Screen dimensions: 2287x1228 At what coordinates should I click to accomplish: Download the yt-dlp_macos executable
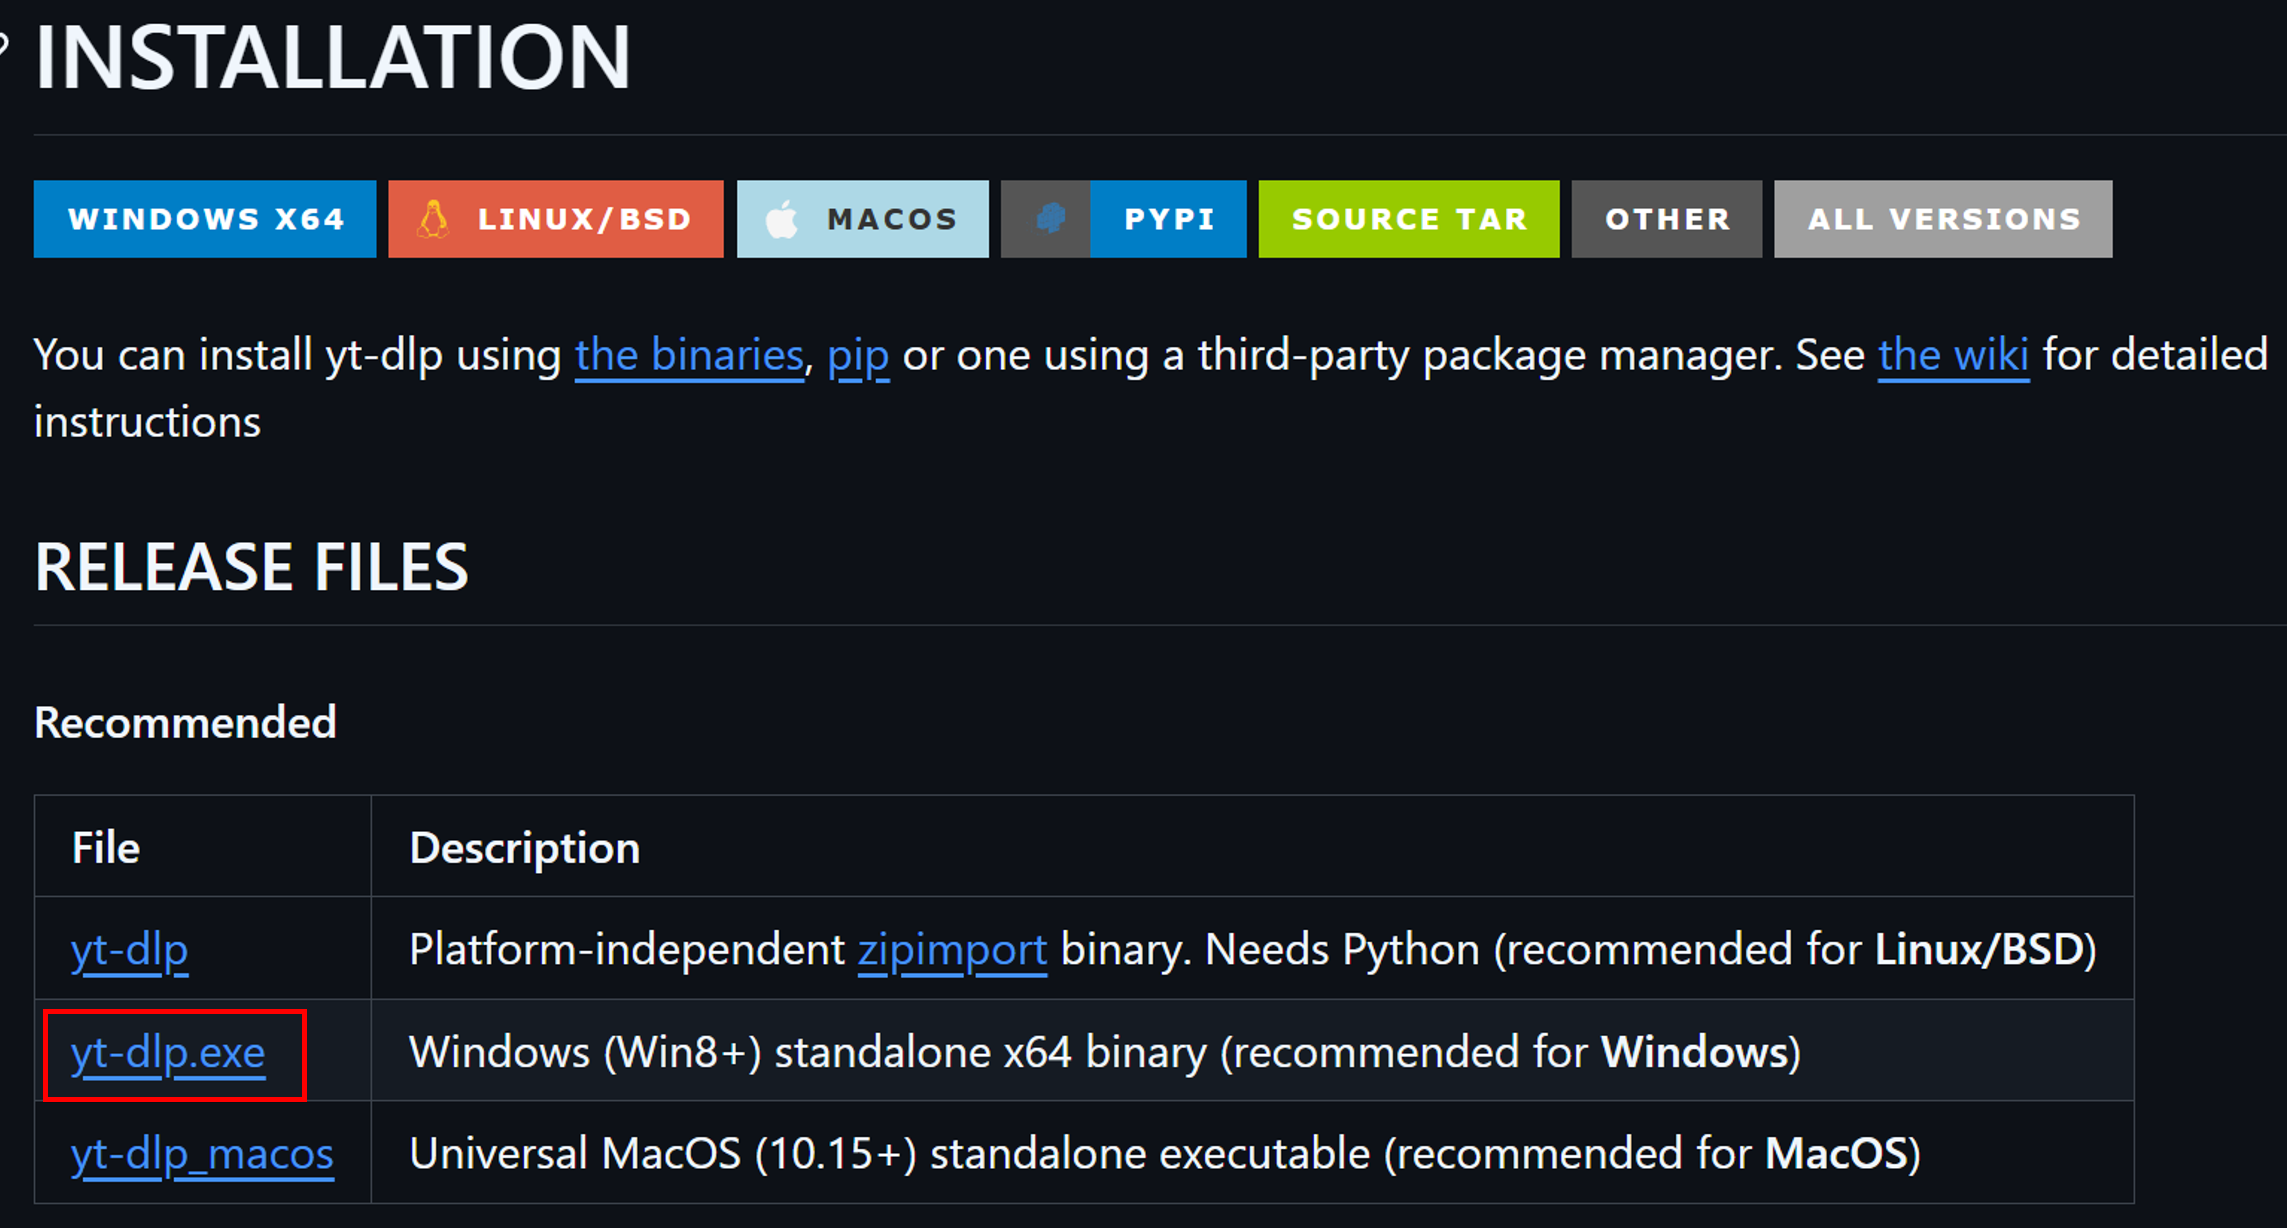[202, 1155]
